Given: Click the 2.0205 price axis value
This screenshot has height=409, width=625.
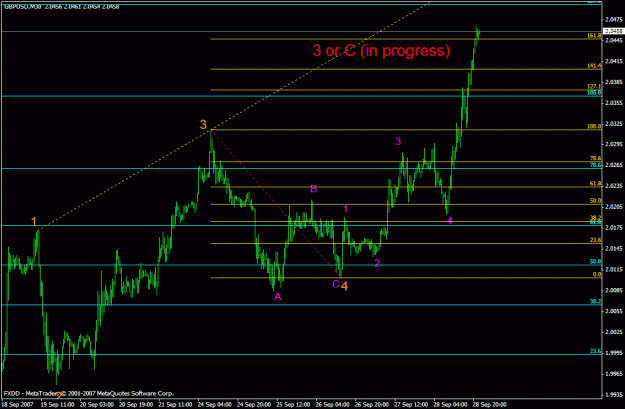Looking at the screenshot, I should click(614, 206).
